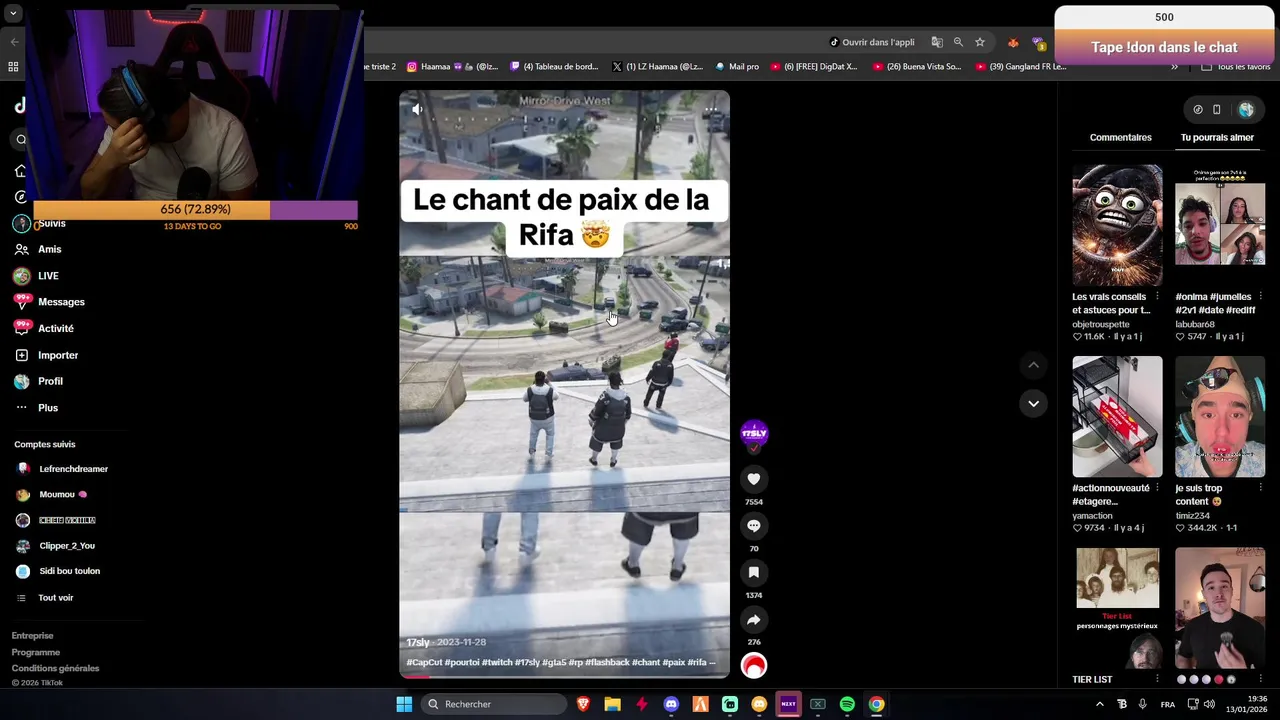The width and height of the screenshot is (1280, 720).
Task: Expand the Plus menu in sidebar
Action: [48, 408]
